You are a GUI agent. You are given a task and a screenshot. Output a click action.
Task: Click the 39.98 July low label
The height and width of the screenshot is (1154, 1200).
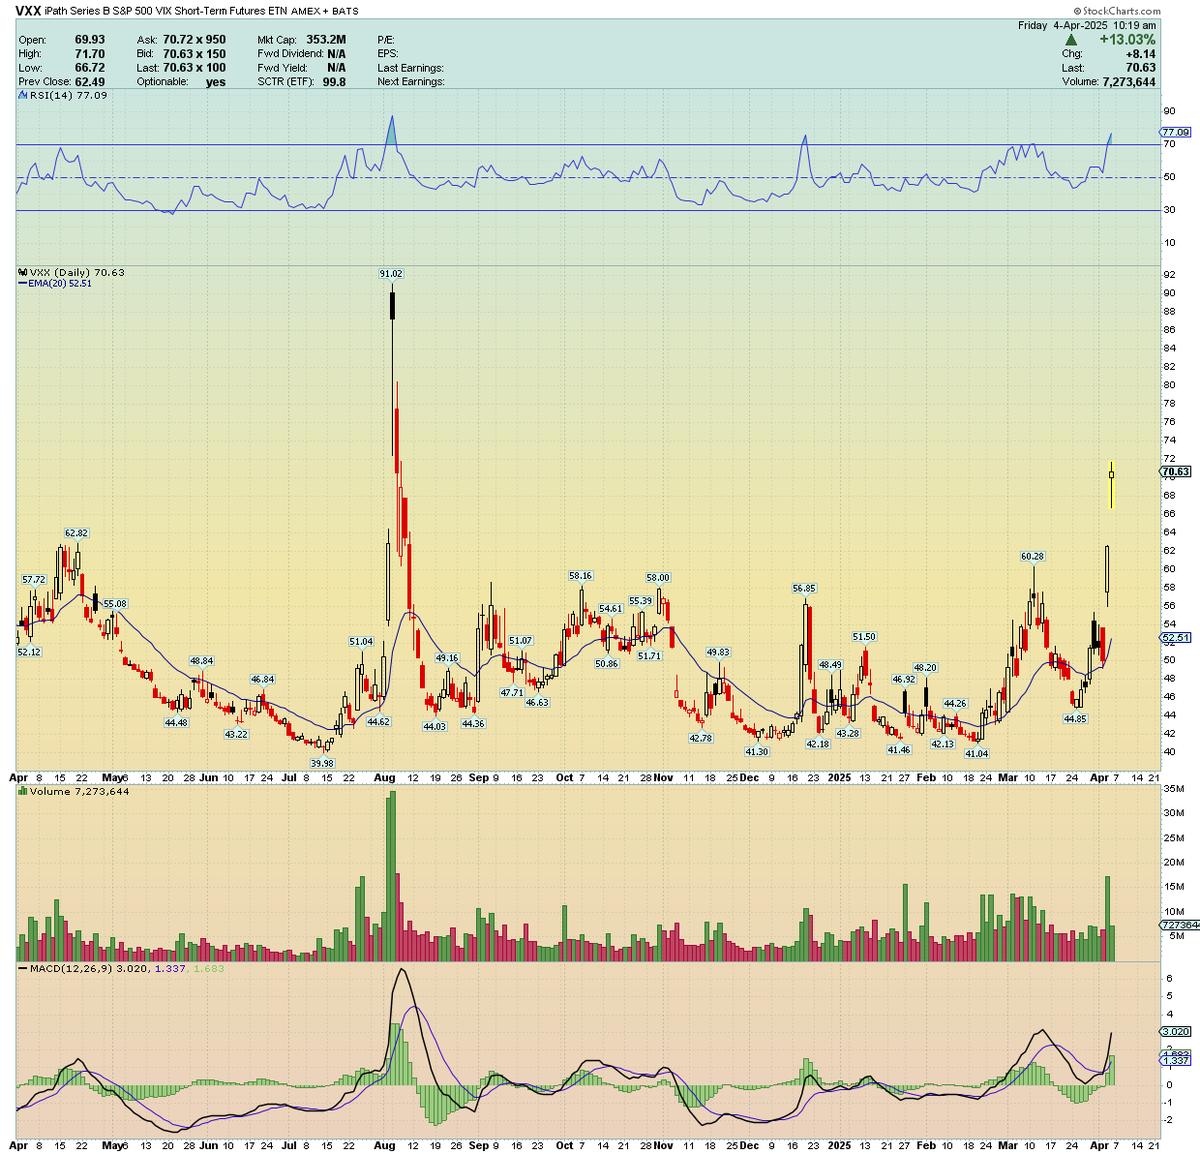click(322, 763)
